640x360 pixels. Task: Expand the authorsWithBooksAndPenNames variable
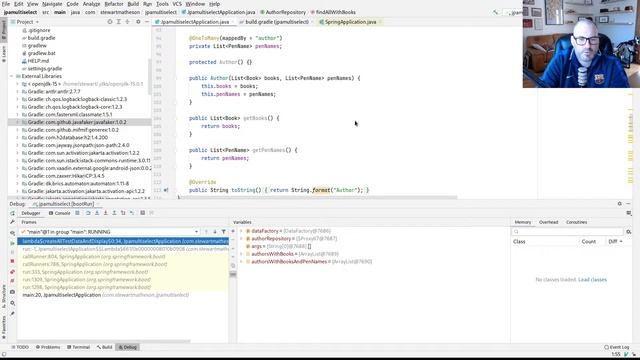tap(241, 262)
